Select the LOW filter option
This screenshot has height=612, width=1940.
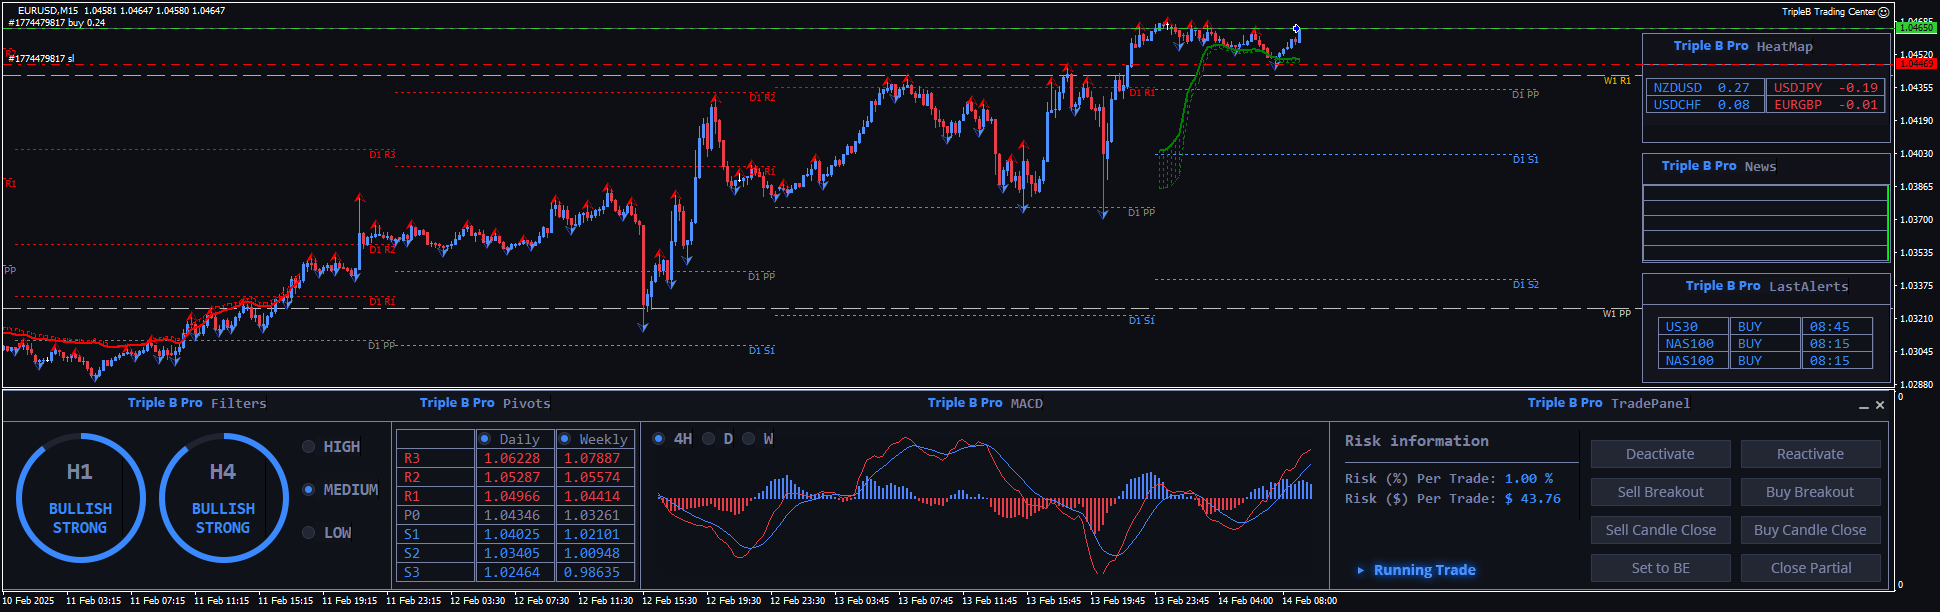coord(309,533)
